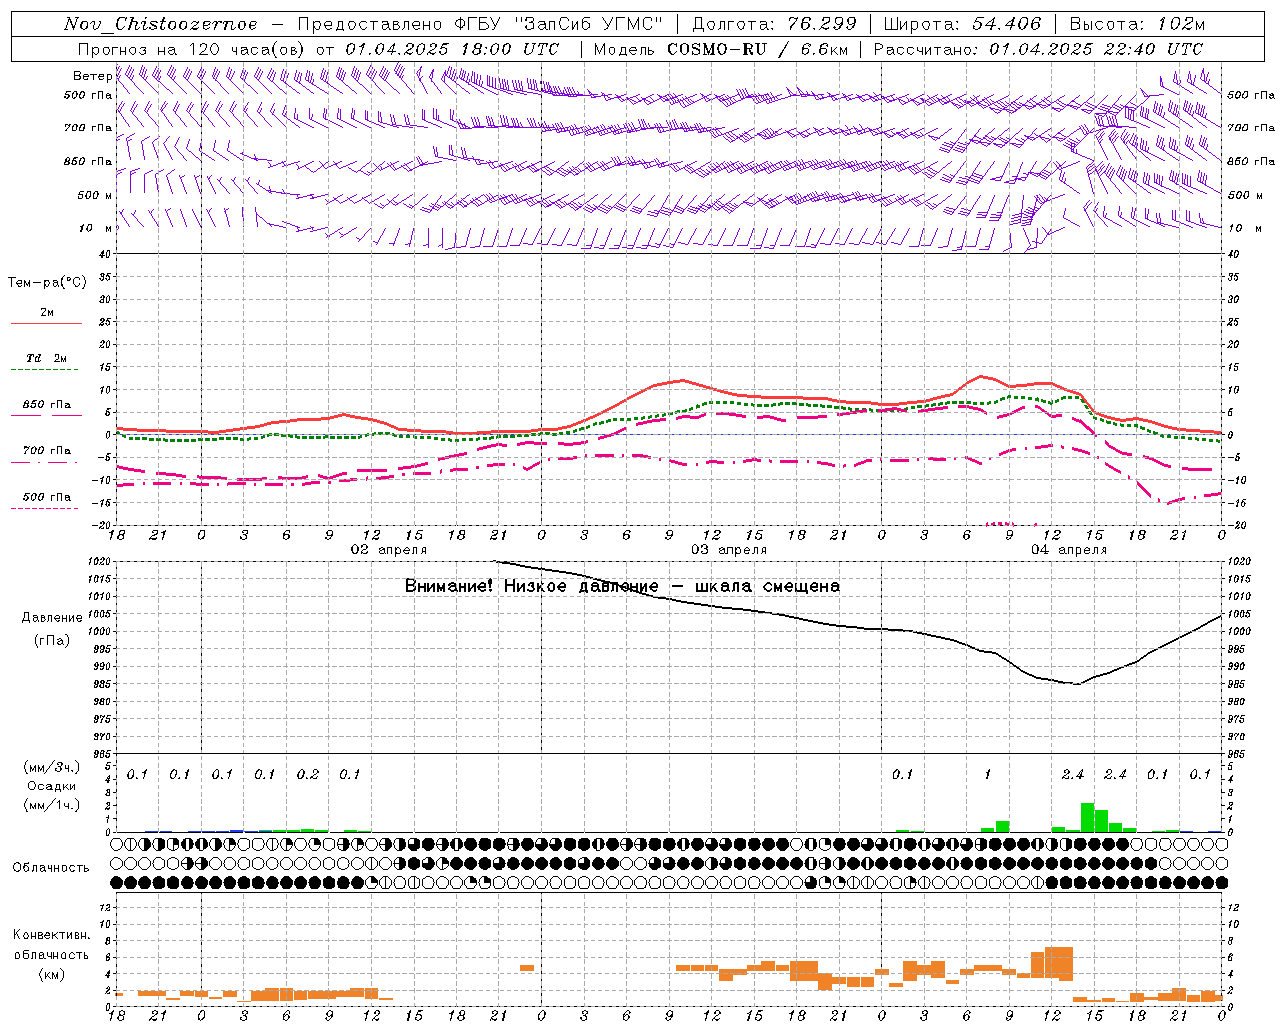Screen dimensions: 1280x1024
Task: Click the Nov_Chistoozernoe station title
Action: coord(161,24)
